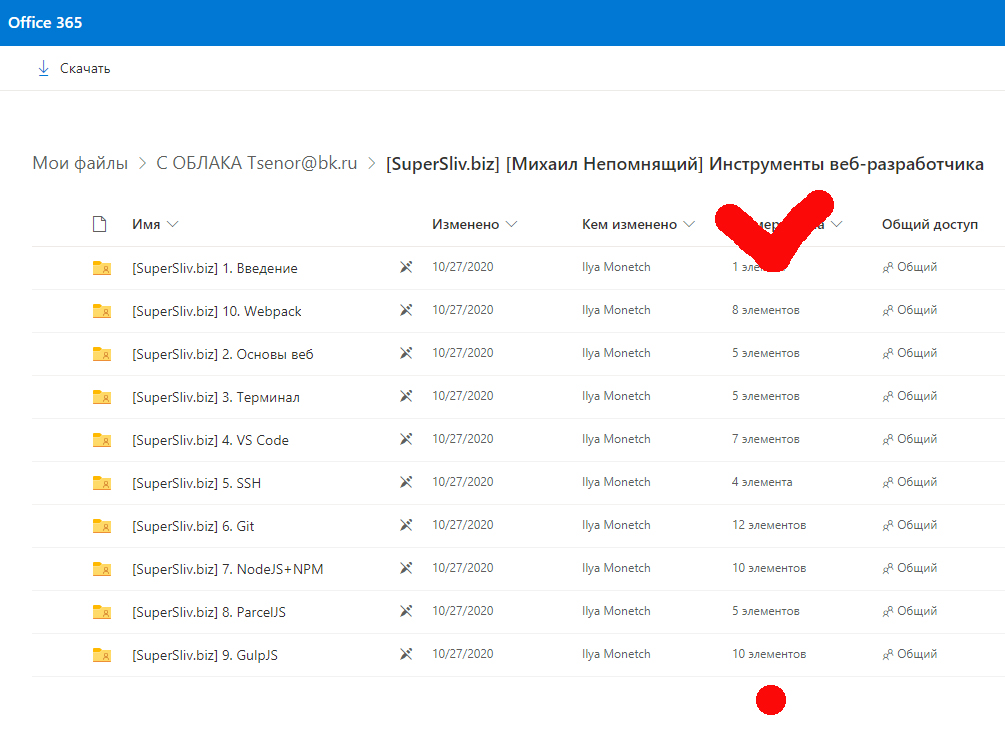Select the 8 элементов size cell

pos(766,310)
